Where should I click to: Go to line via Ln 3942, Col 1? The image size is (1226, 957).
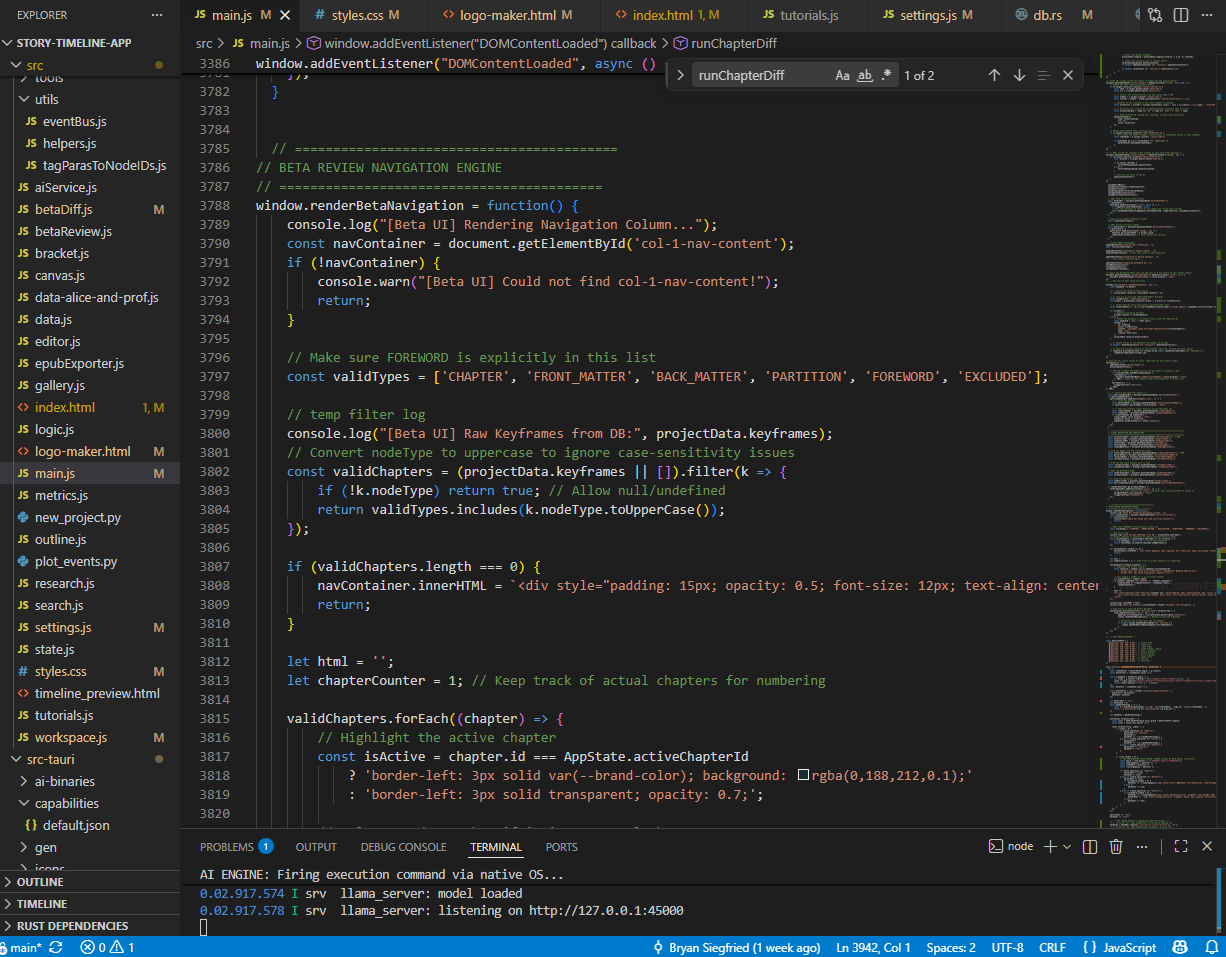873,947
